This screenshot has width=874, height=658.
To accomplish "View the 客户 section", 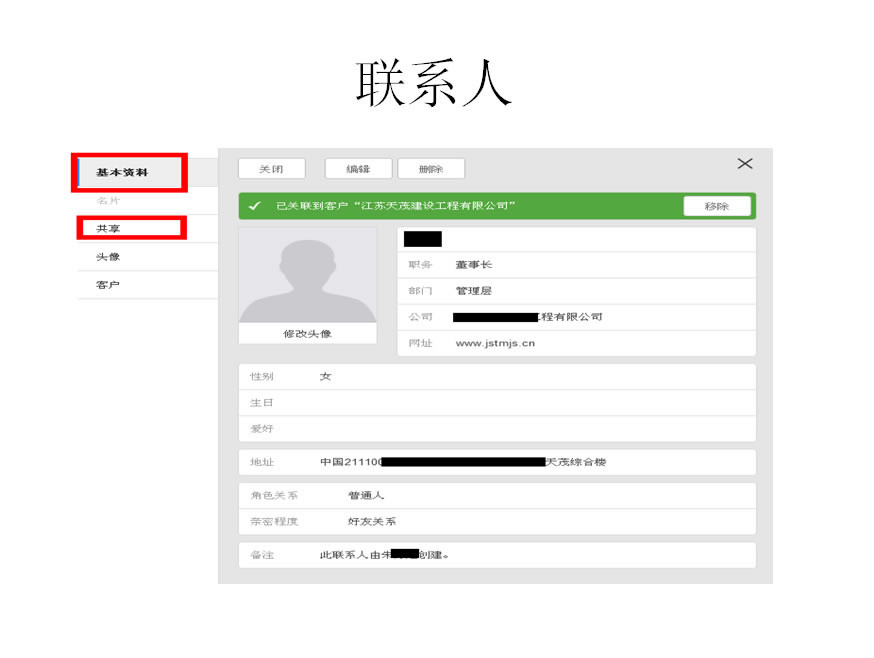I will (110, 284).
